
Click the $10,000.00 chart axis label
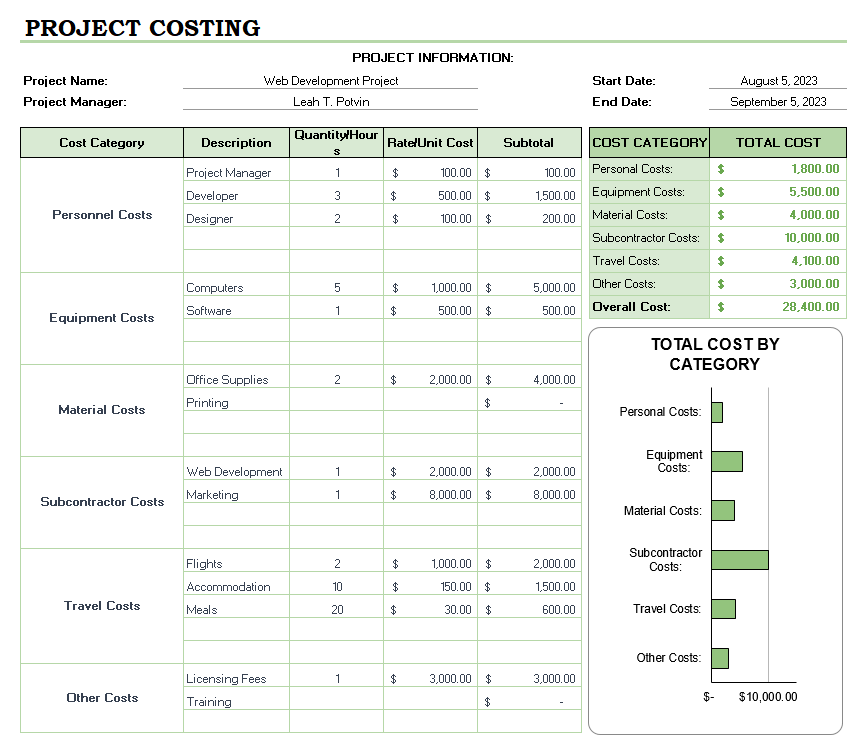coord(768,697)
